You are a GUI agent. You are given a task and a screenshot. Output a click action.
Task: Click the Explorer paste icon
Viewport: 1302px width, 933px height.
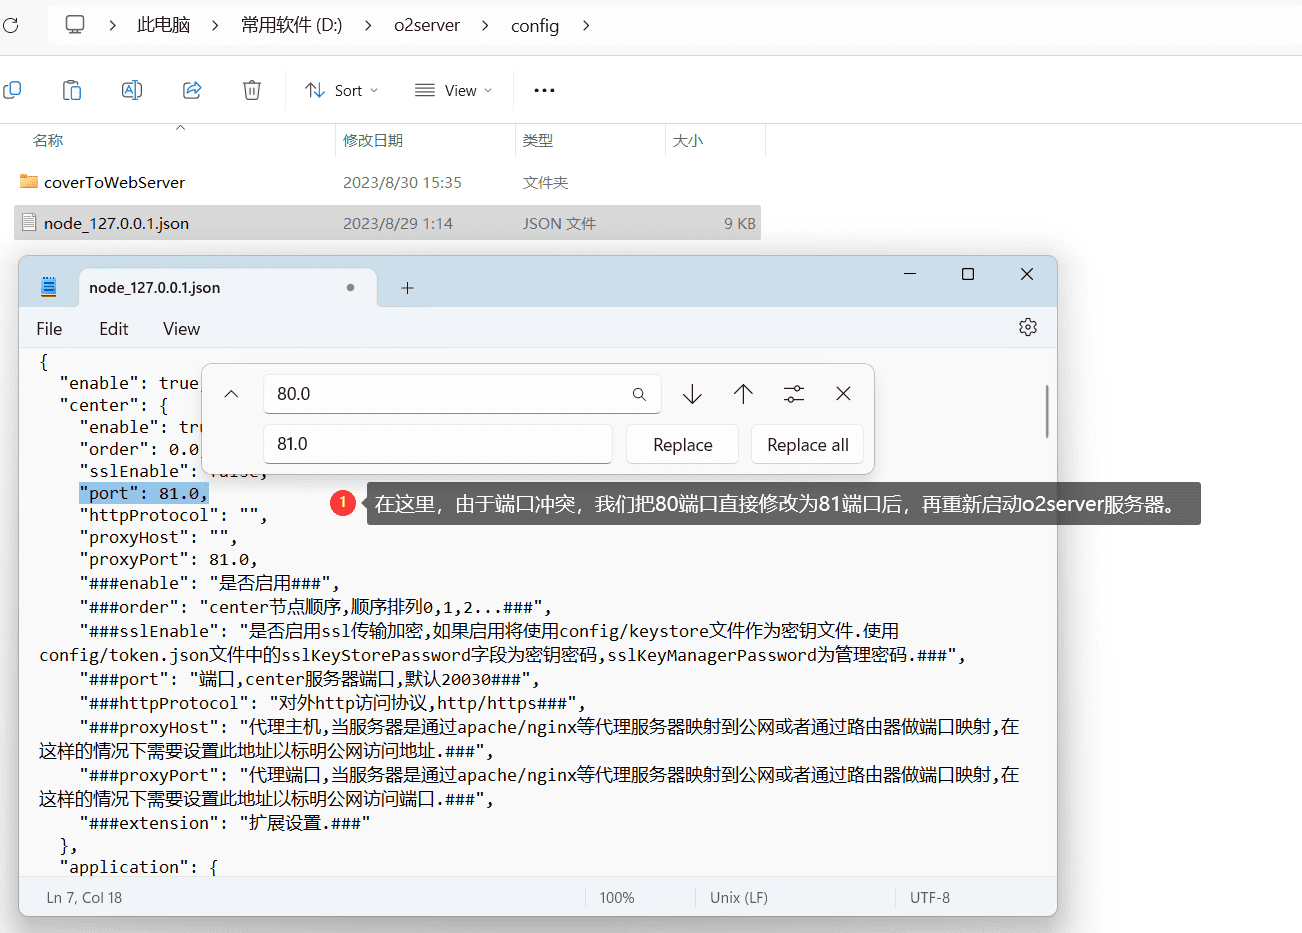pos(72,90)
